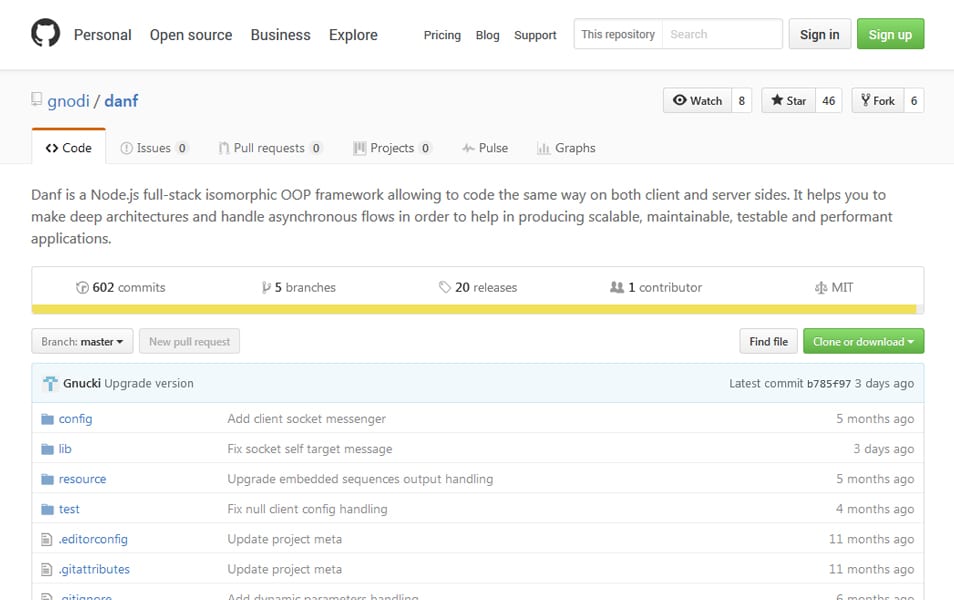
Task: Click the This repository search scope label
Action: [618, 34]
